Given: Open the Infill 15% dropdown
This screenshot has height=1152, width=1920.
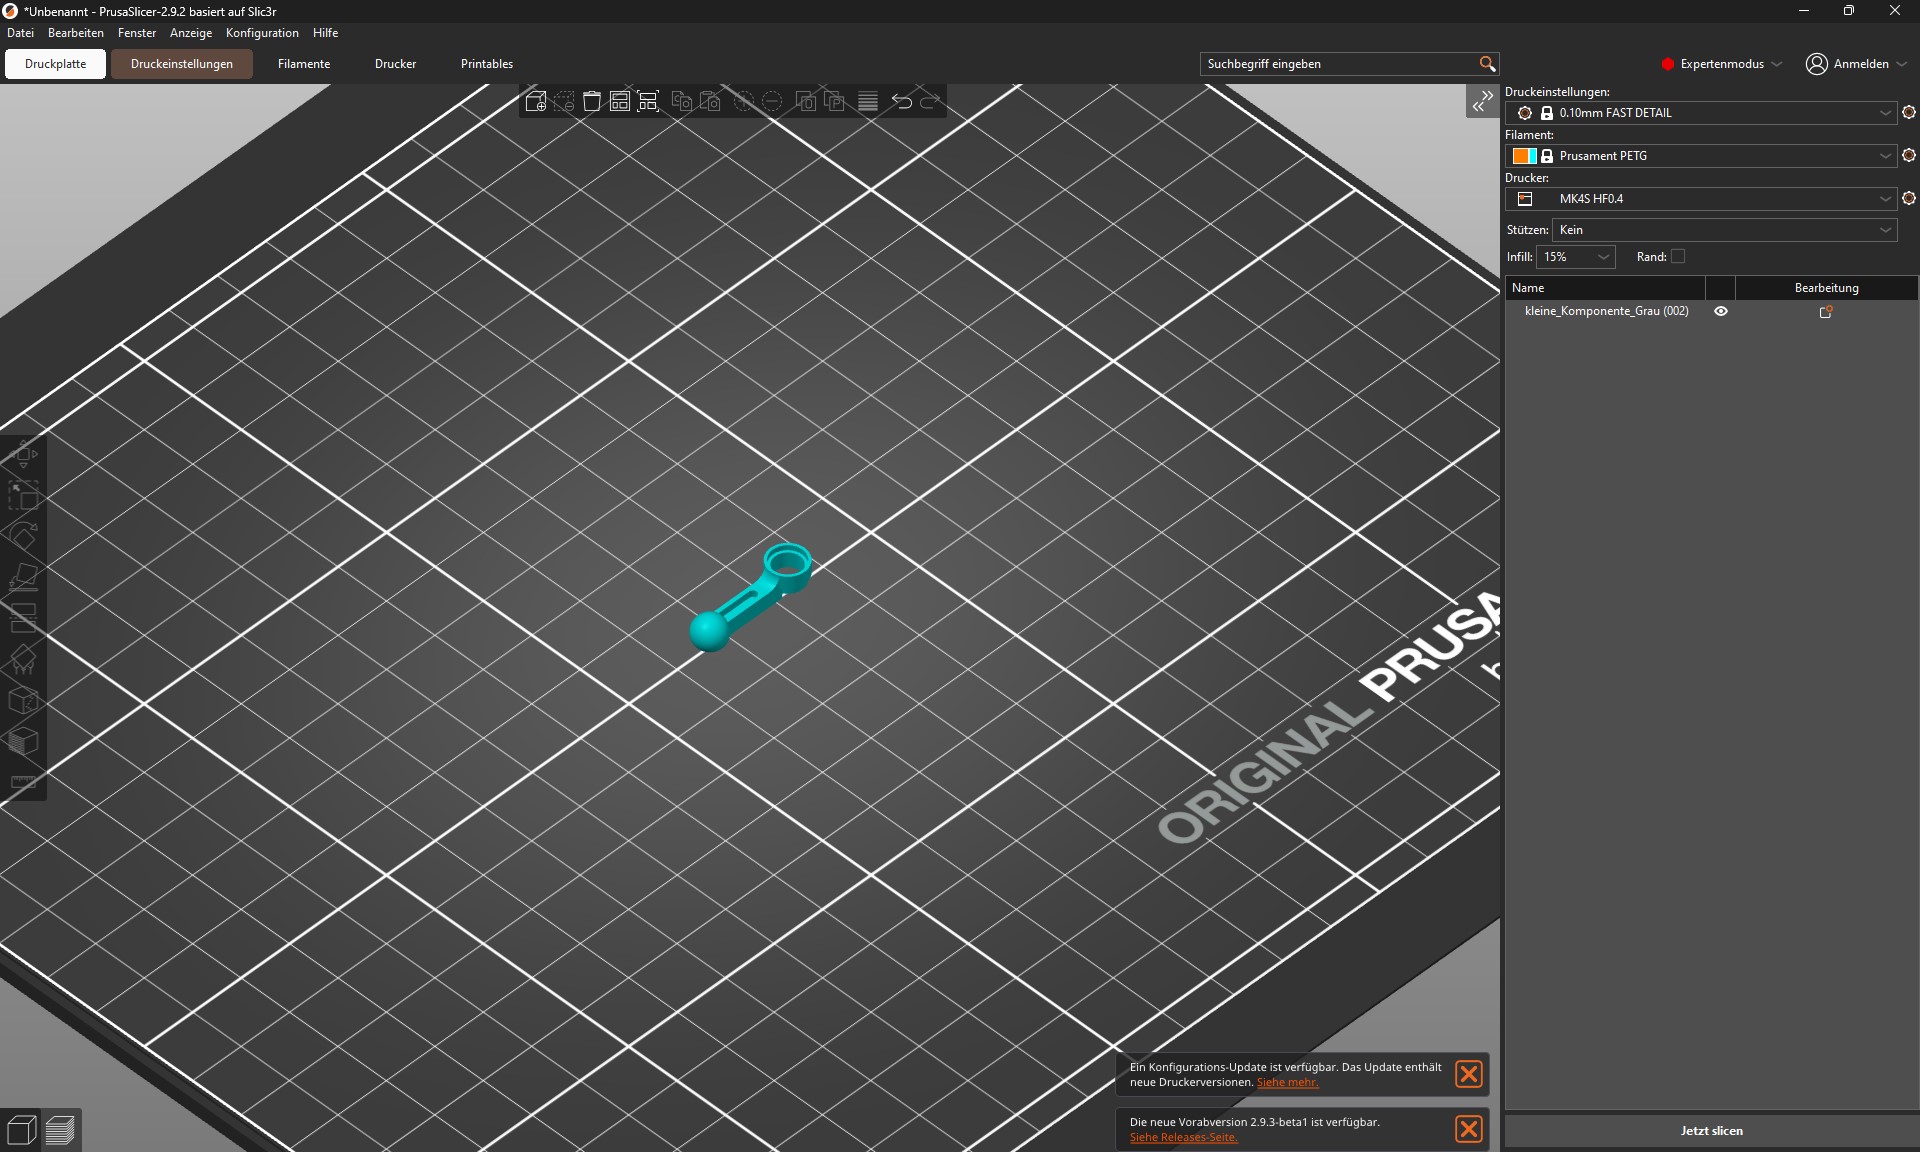Looking at the screenshot, I should (x=1576, y=257).
